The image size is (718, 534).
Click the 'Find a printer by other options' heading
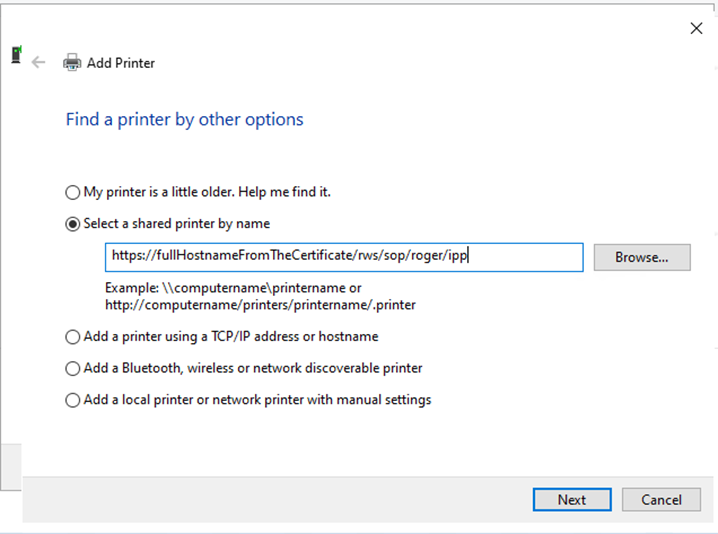[184, 119]
